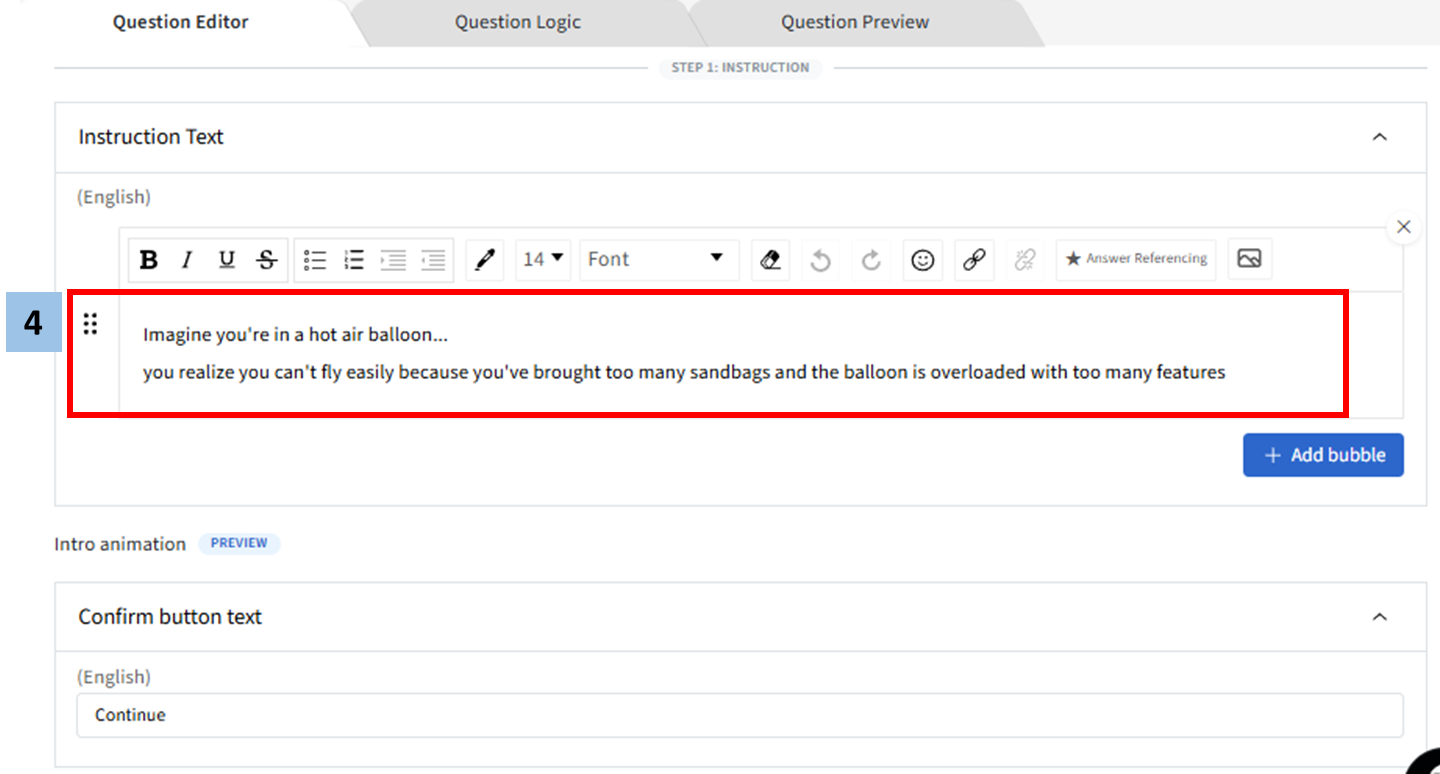Toggle underline formatting

(x=227, y=260)
